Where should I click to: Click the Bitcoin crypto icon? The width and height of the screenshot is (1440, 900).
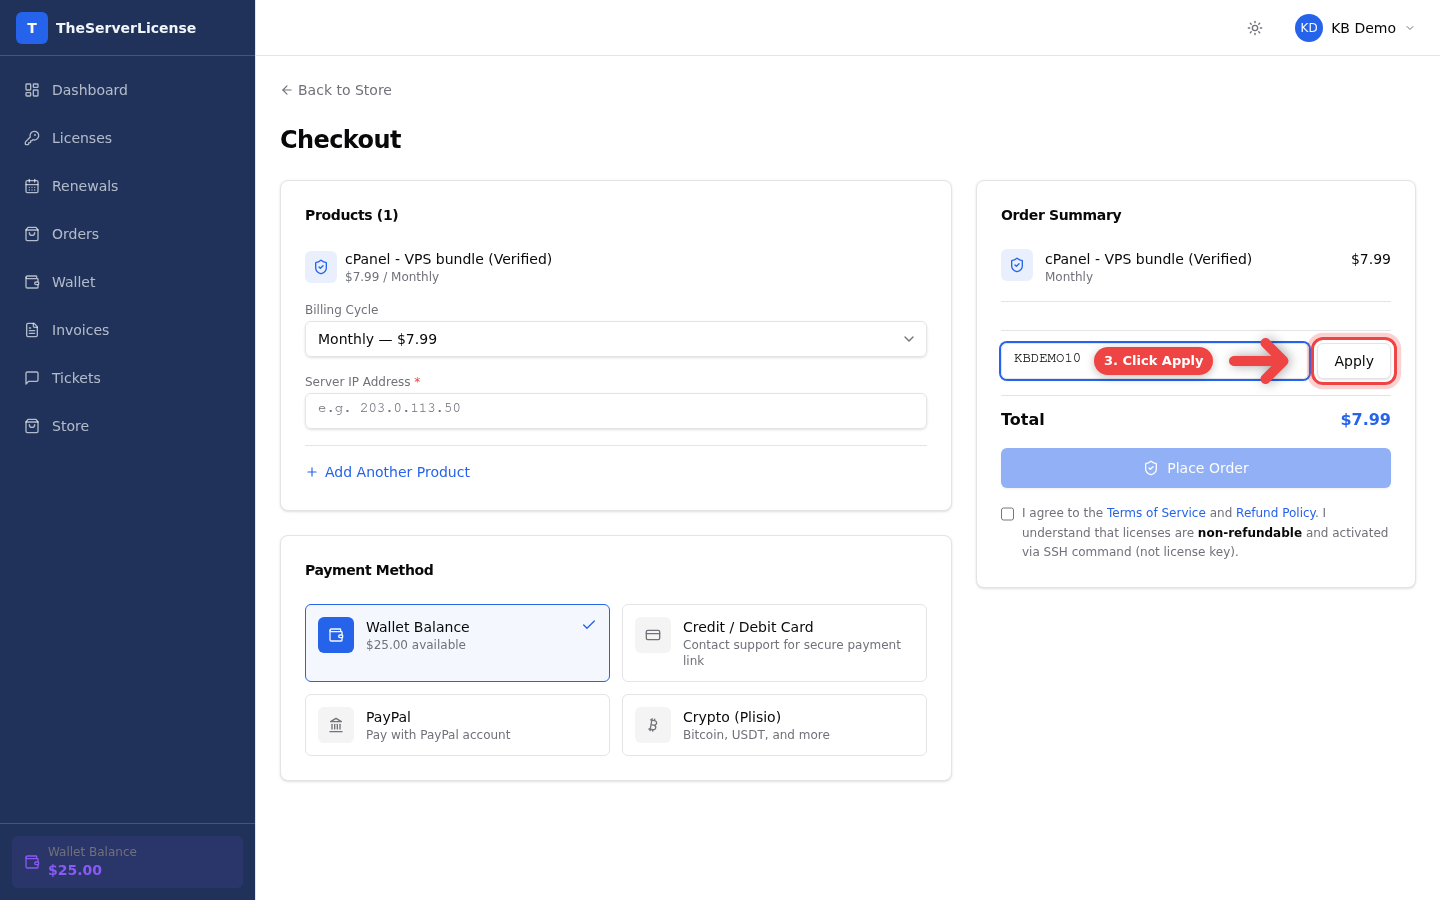pos(653,725)
